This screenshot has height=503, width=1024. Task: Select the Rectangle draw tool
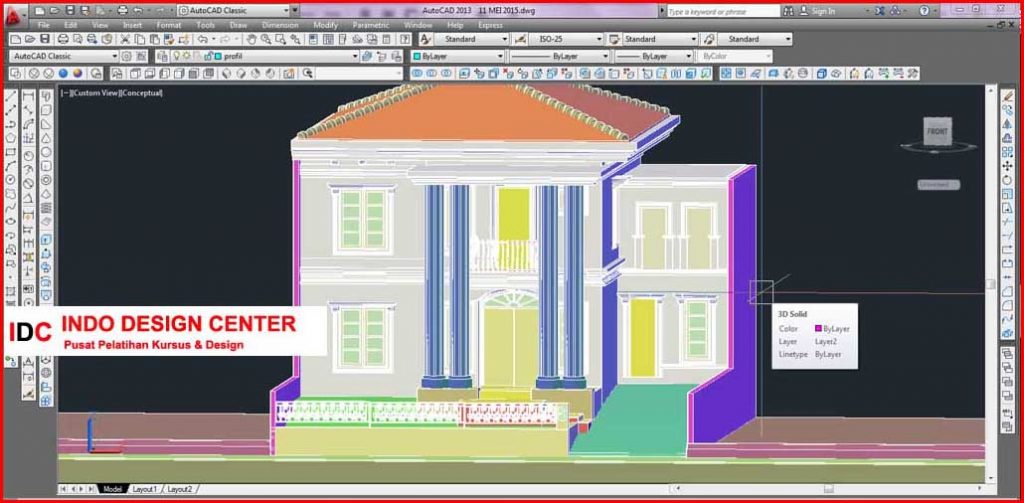tap(10, 152)
